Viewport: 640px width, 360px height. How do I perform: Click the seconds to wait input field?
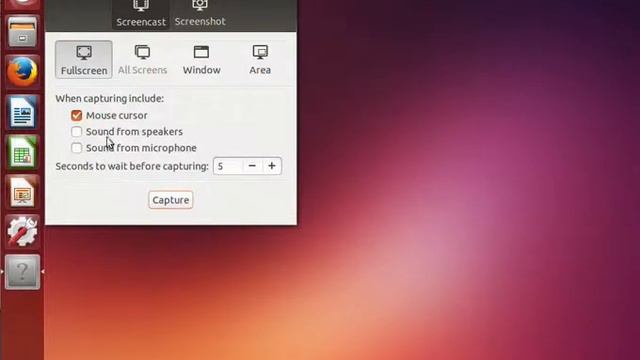click(228, 166)
